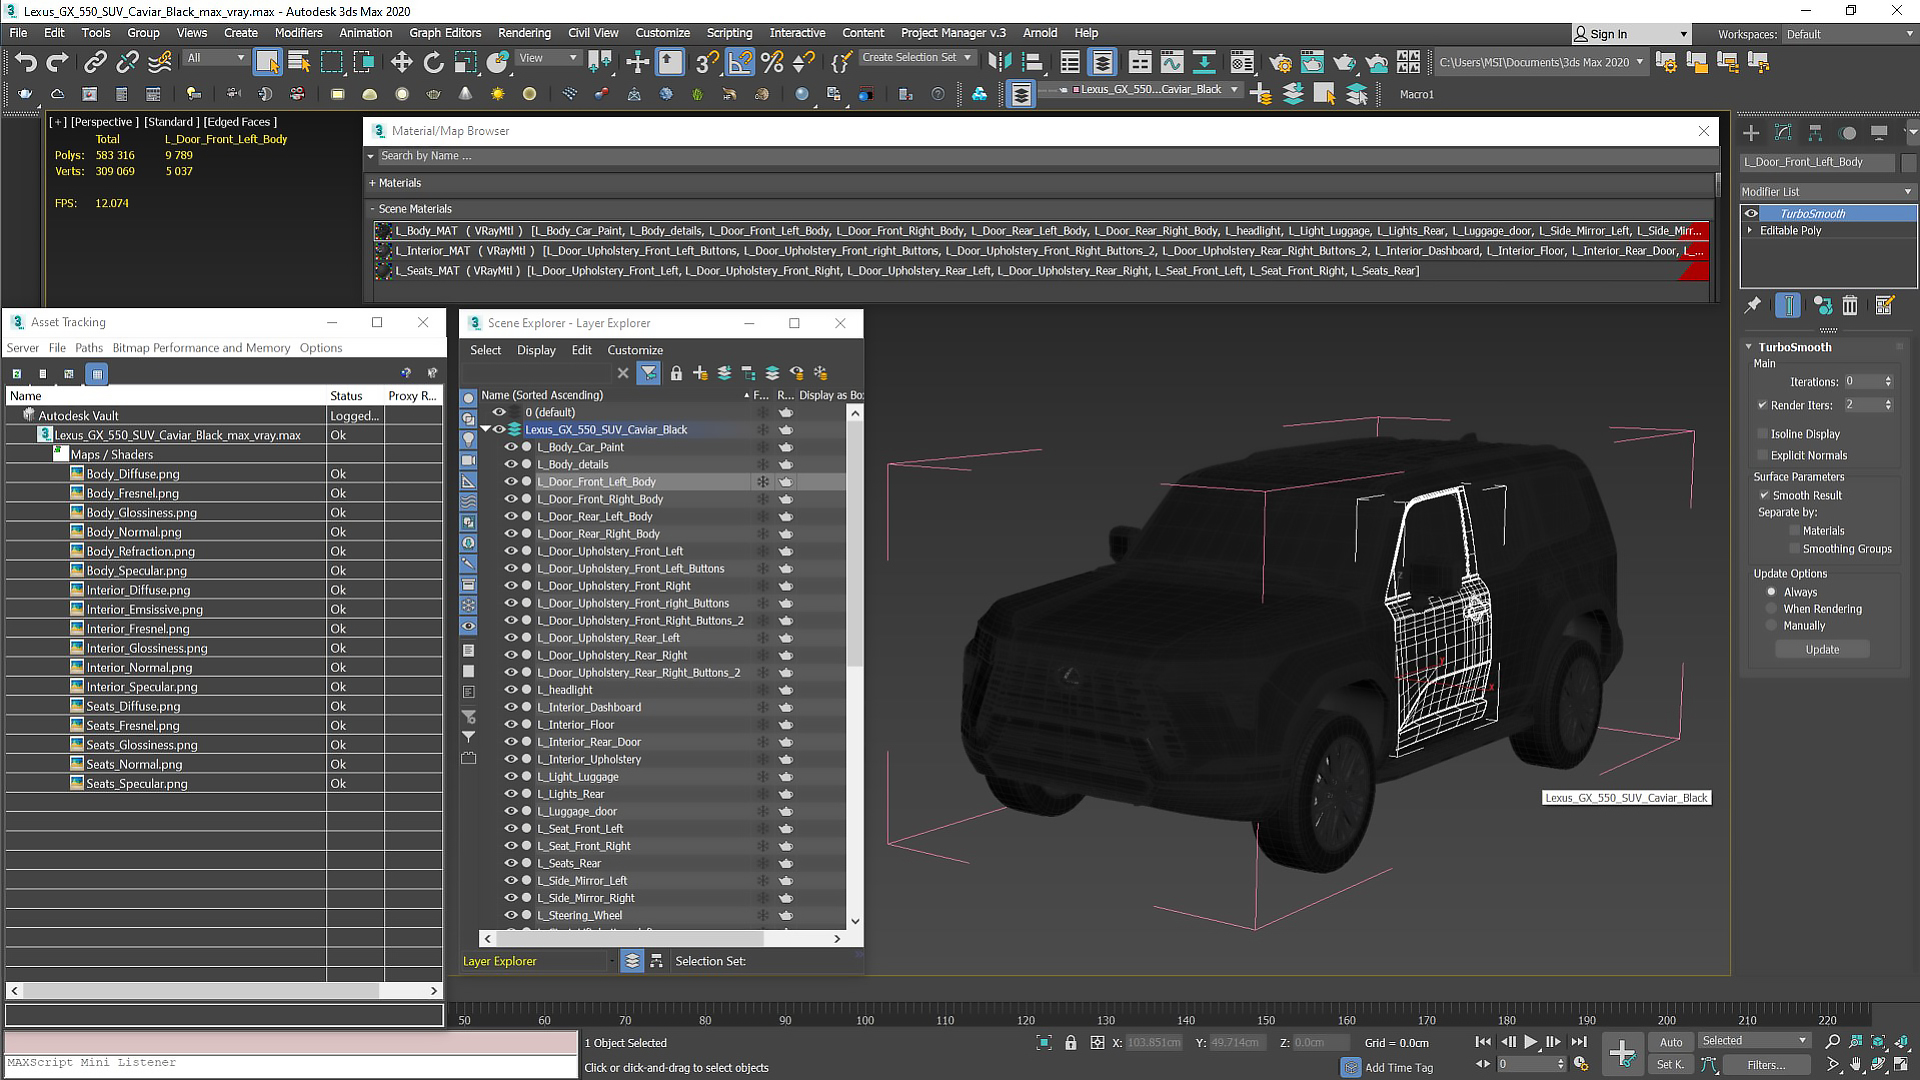1920x1080 pixels.
Task: Click the Iterations spinner arrows
Action: coord(1888,382)
